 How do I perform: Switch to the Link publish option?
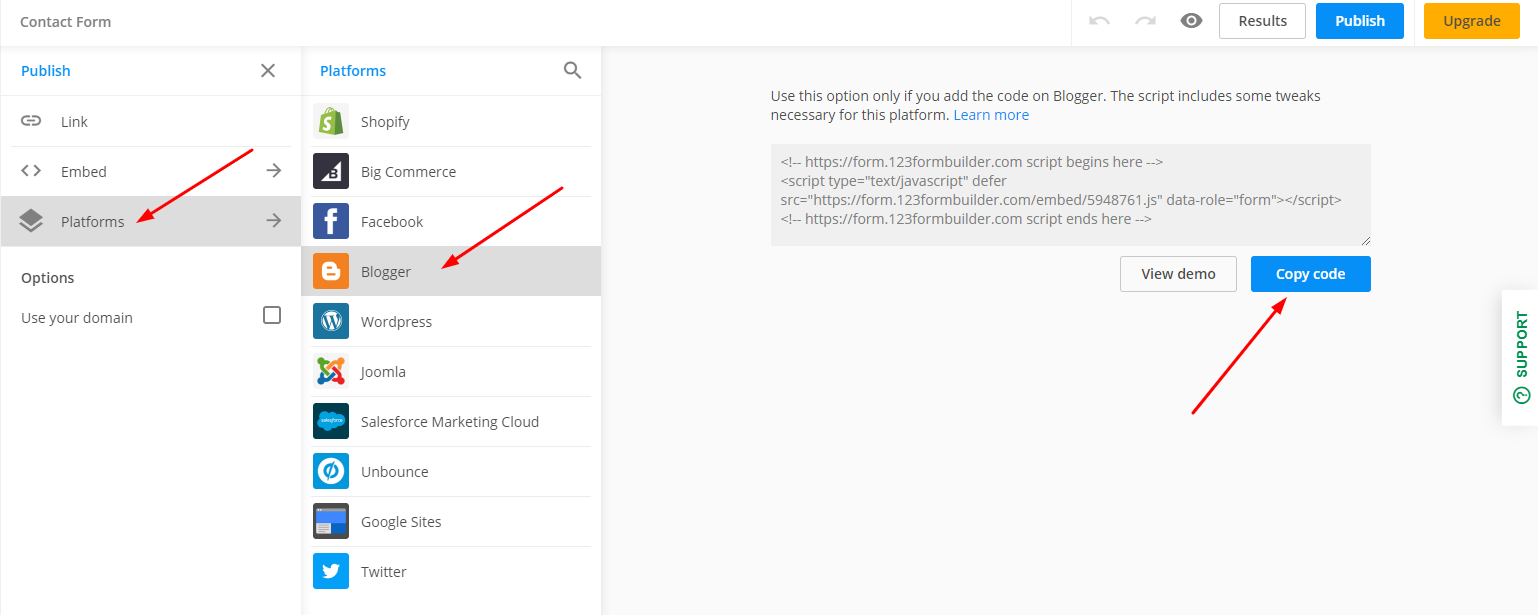click(x=75, y=121)
